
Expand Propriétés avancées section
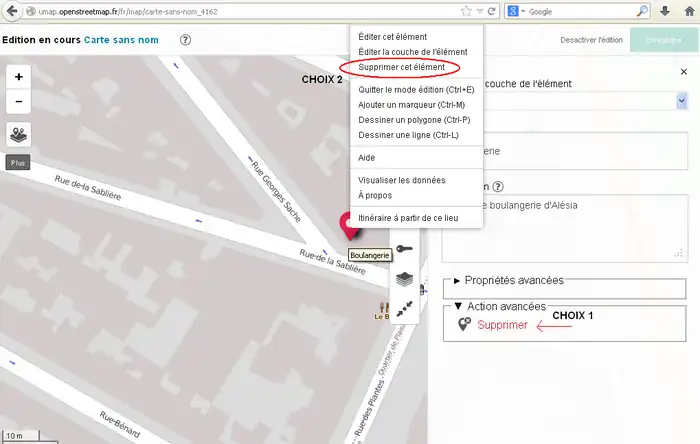point(514,281)
